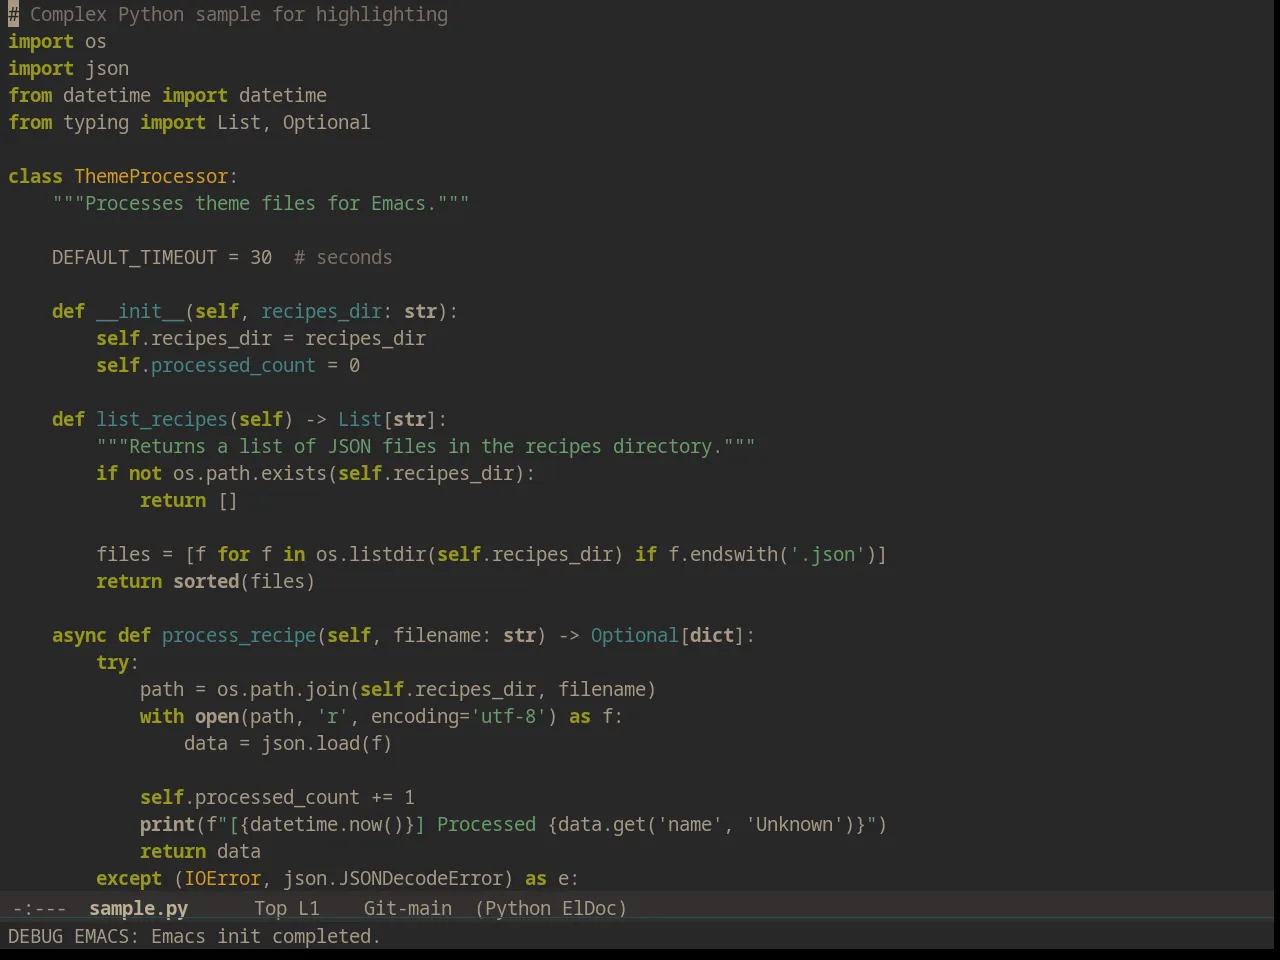Screen dimensions: 1280x960
Task: Click on os.path.join call
Action: click(282, 689)
